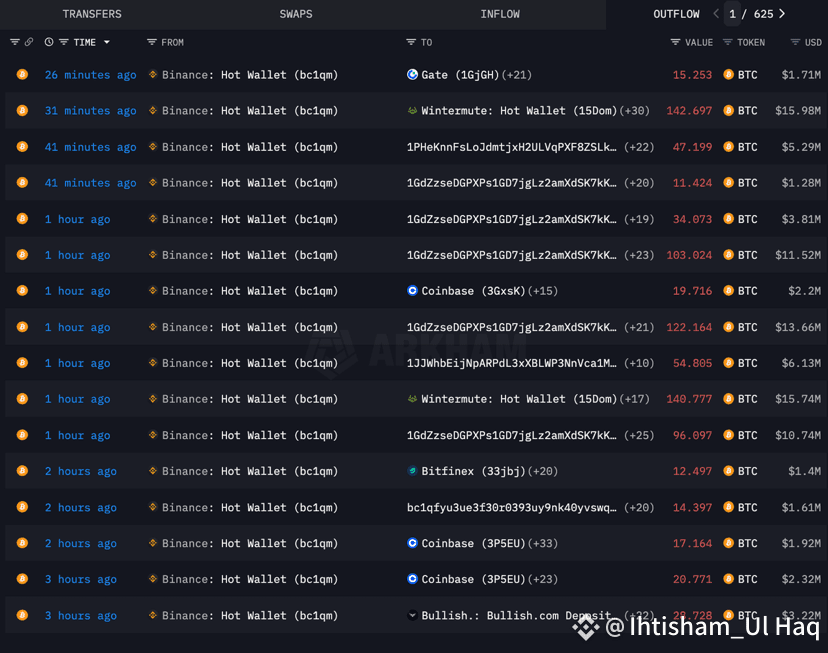Viewport: 828px width, 653px height.
Task: Click the Gate (1GjGH) logo icon
Action: click(x=412, y=74)
